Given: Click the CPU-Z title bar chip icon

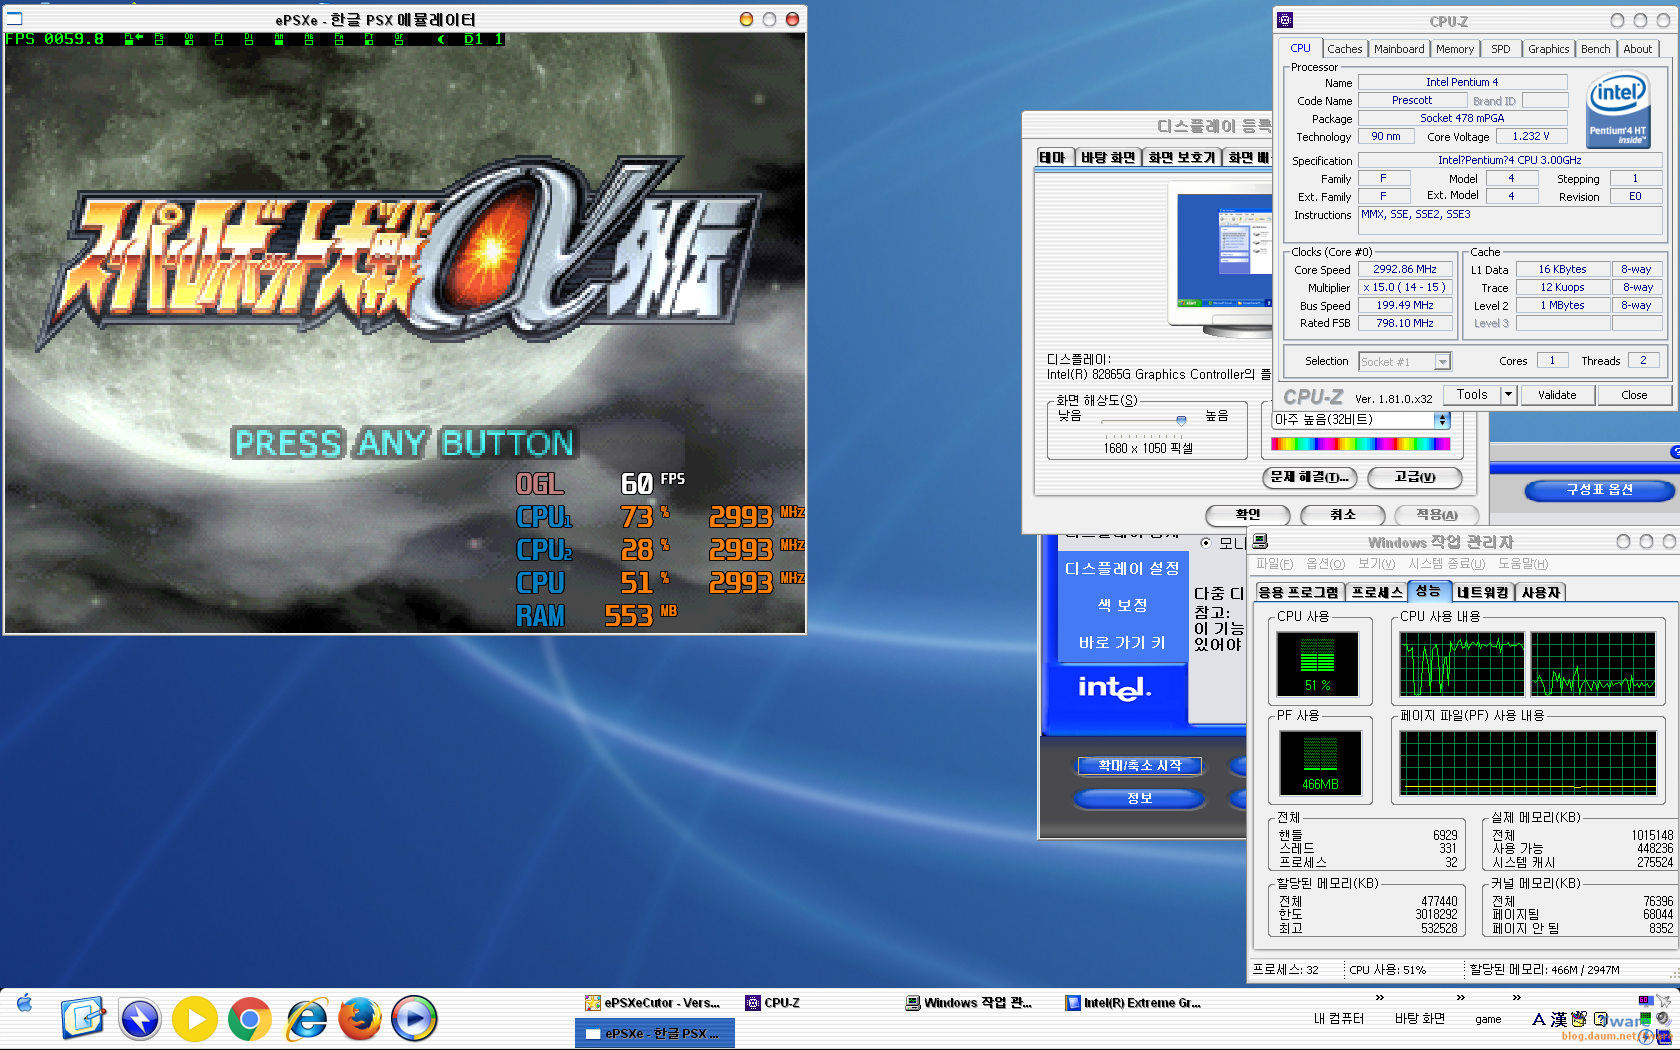Looking at the screenshot, I should coord(1285,20).
